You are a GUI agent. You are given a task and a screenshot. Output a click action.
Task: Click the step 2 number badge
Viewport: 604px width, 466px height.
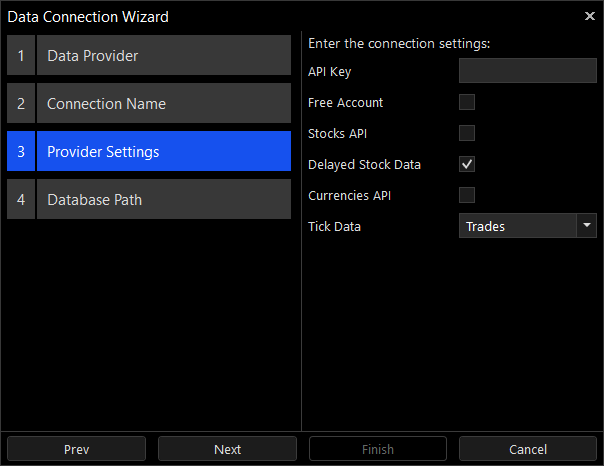[x=21, y=104]
